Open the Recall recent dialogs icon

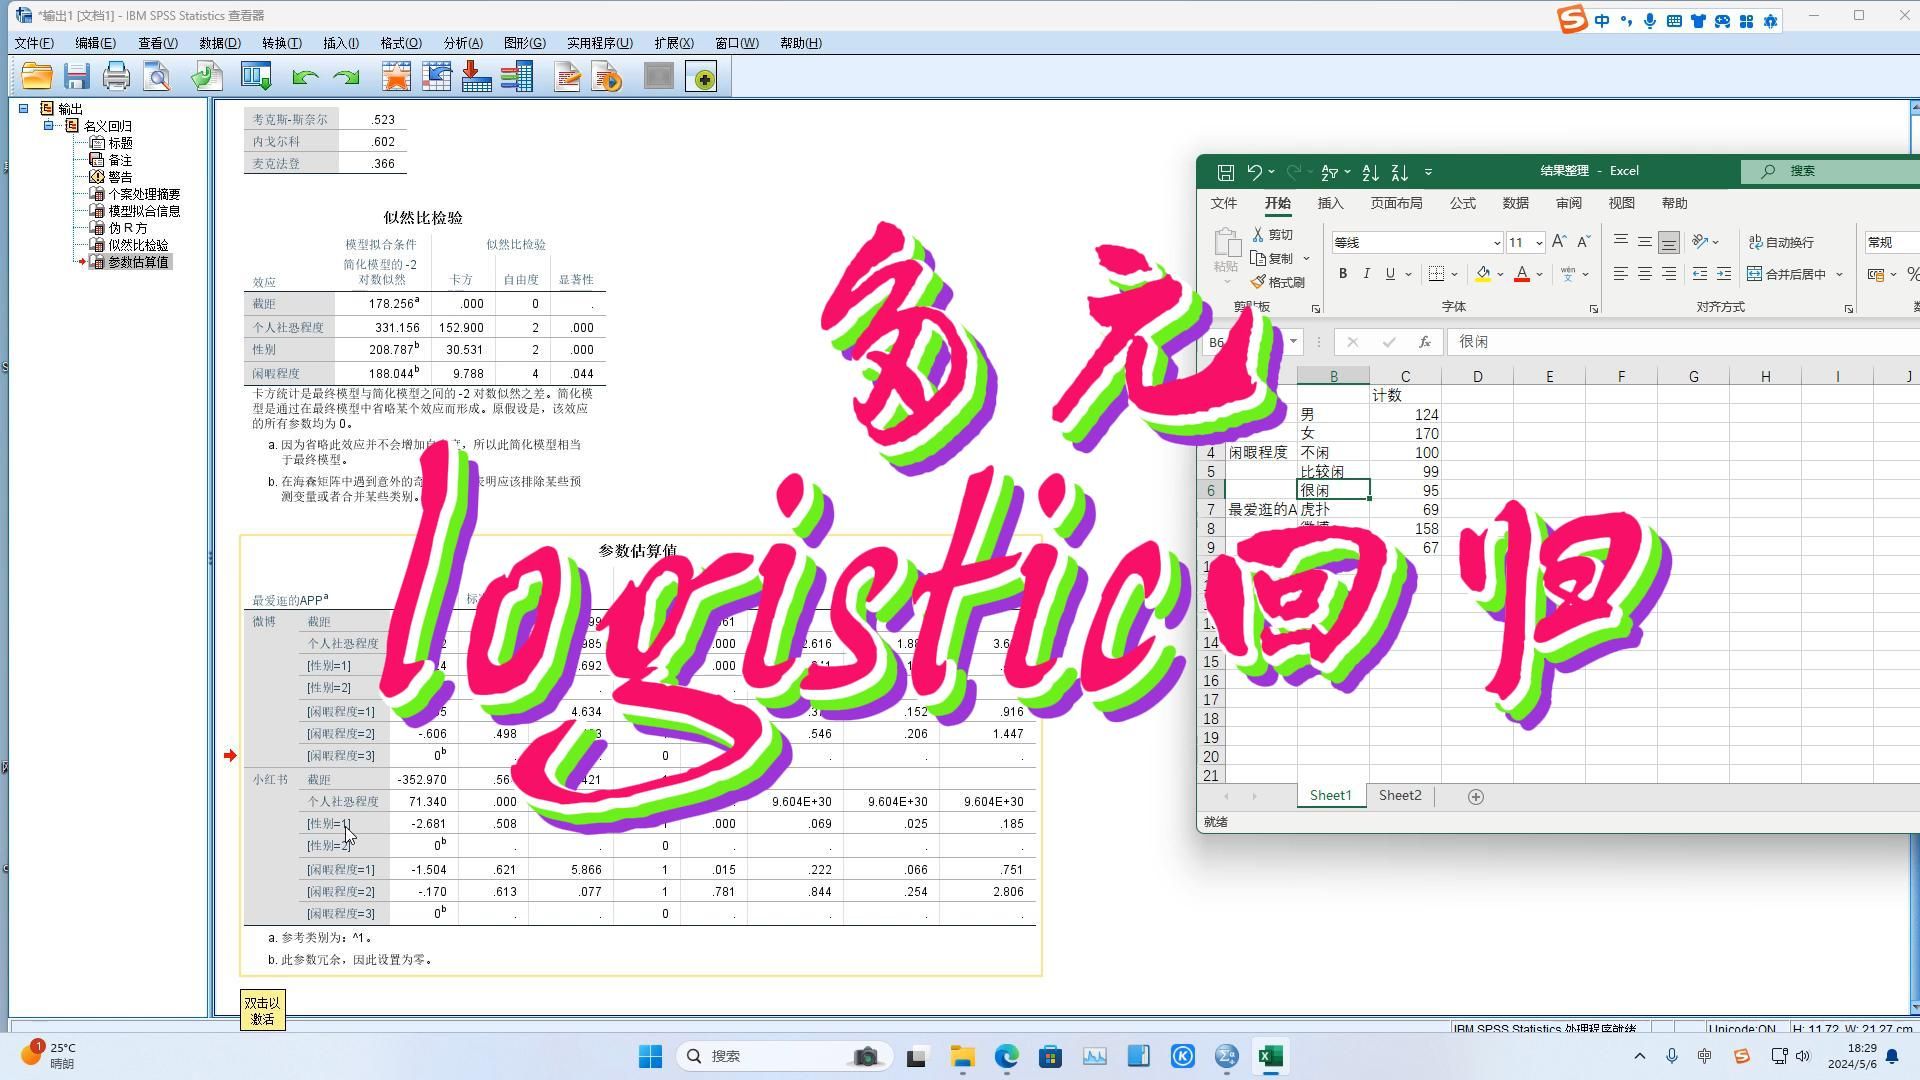tap(256, 77)
